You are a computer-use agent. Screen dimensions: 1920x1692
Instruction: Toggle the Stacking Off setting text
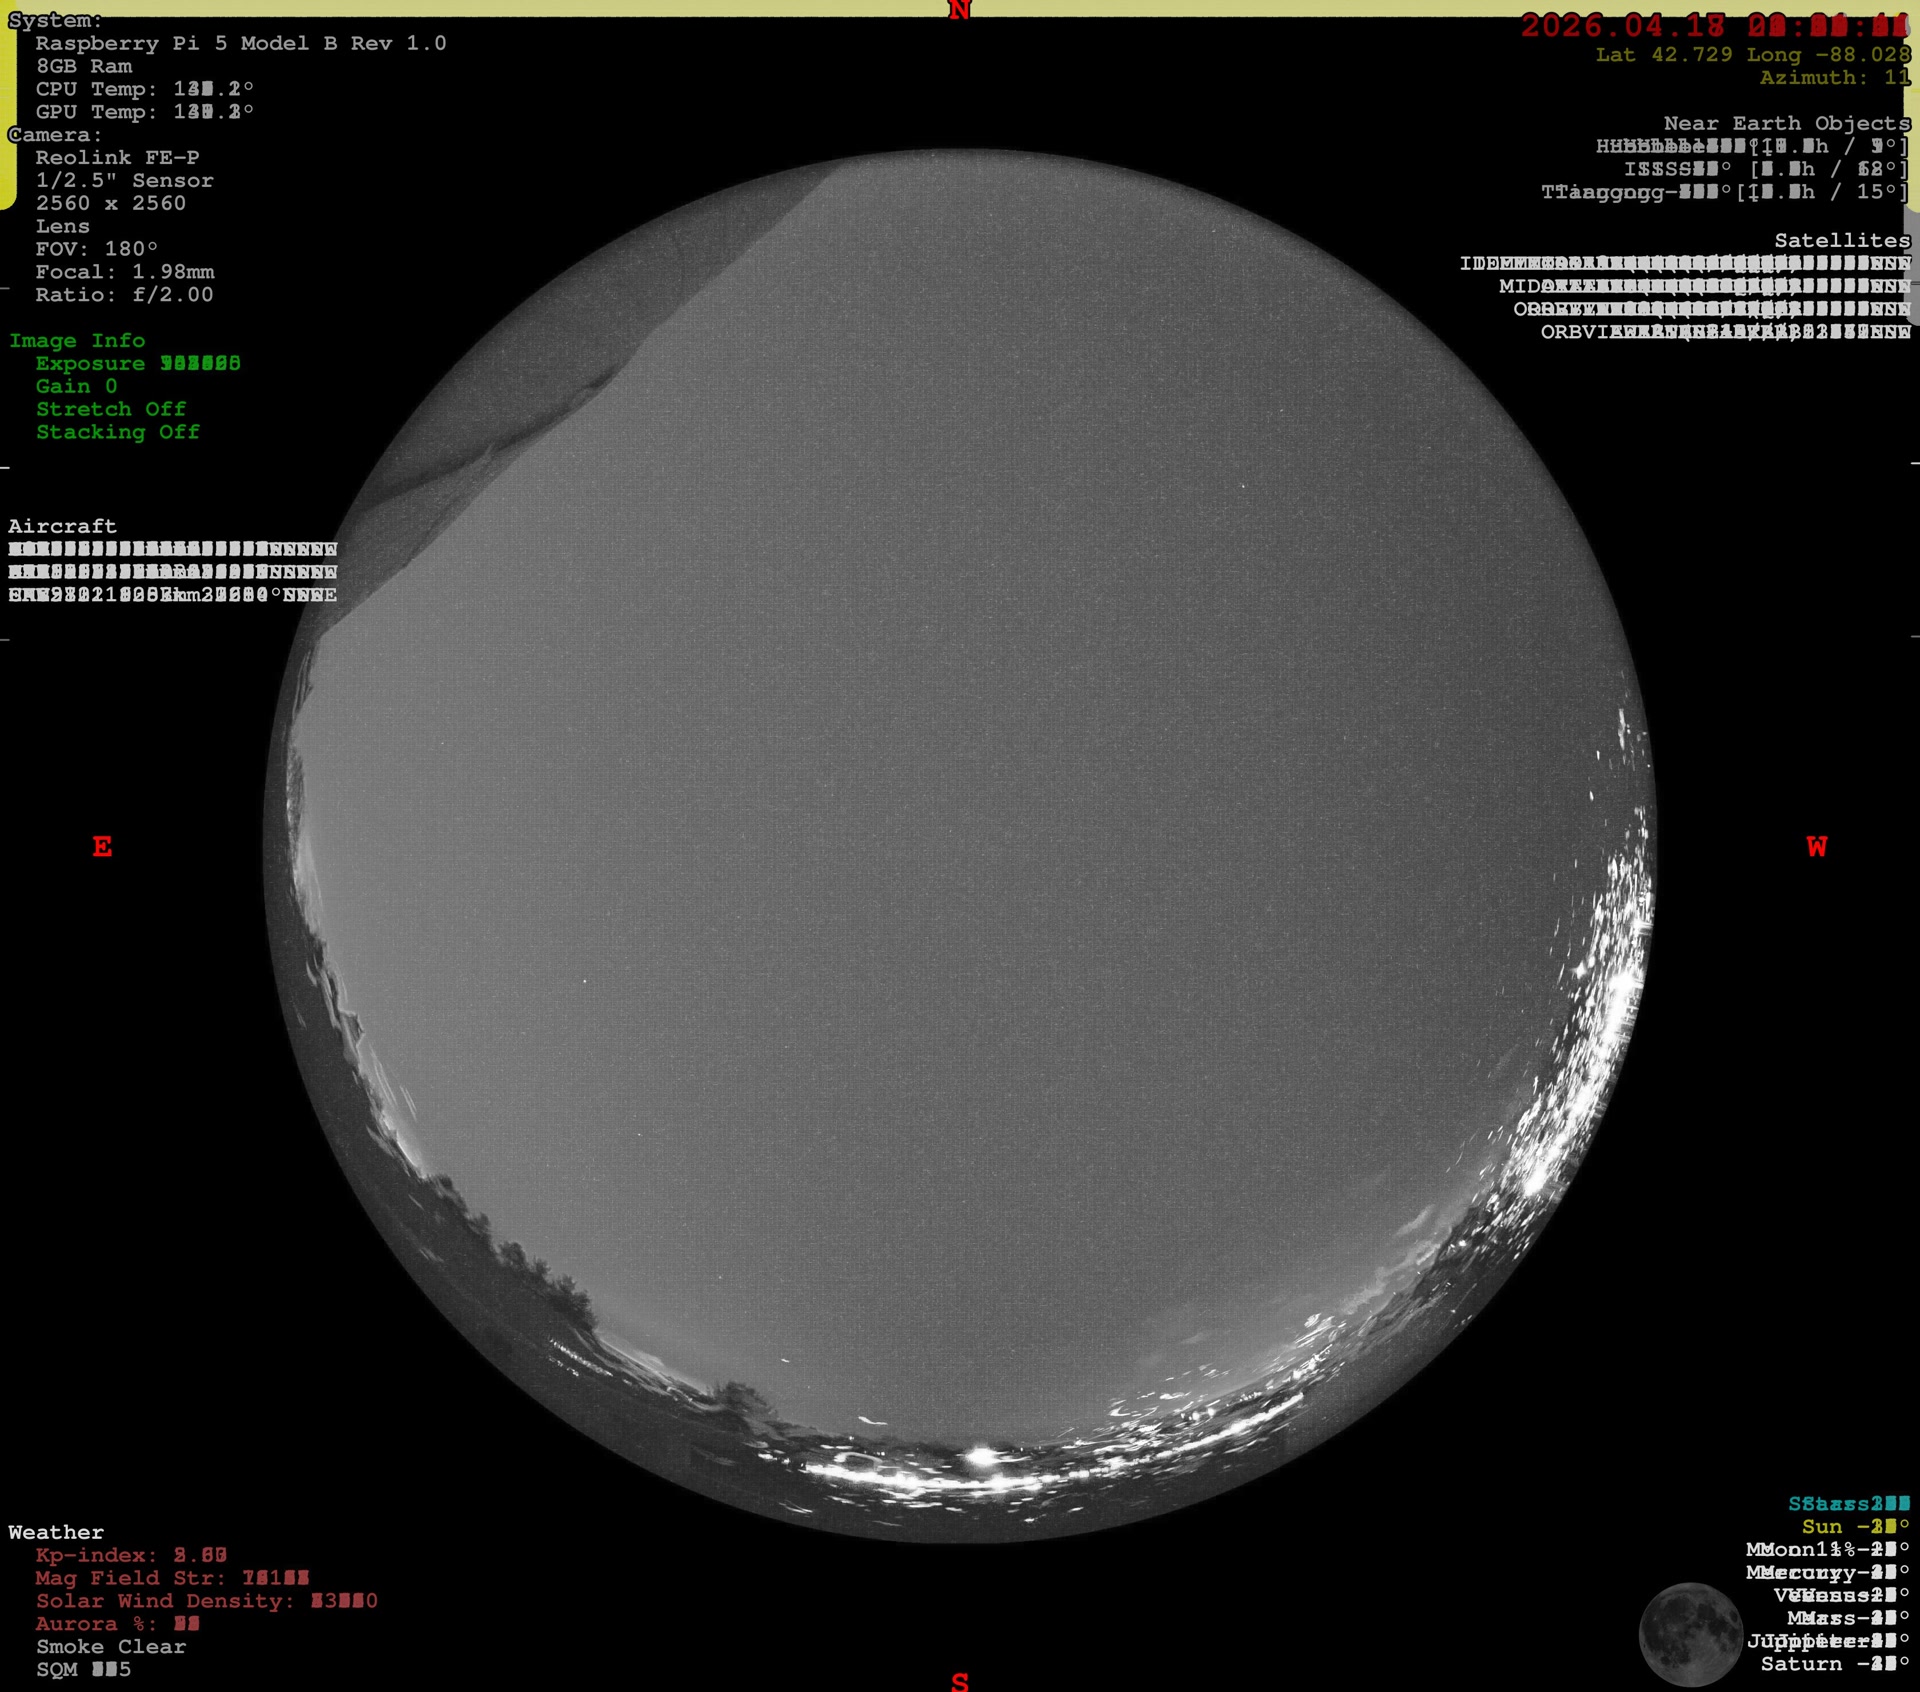coord(118,432)
